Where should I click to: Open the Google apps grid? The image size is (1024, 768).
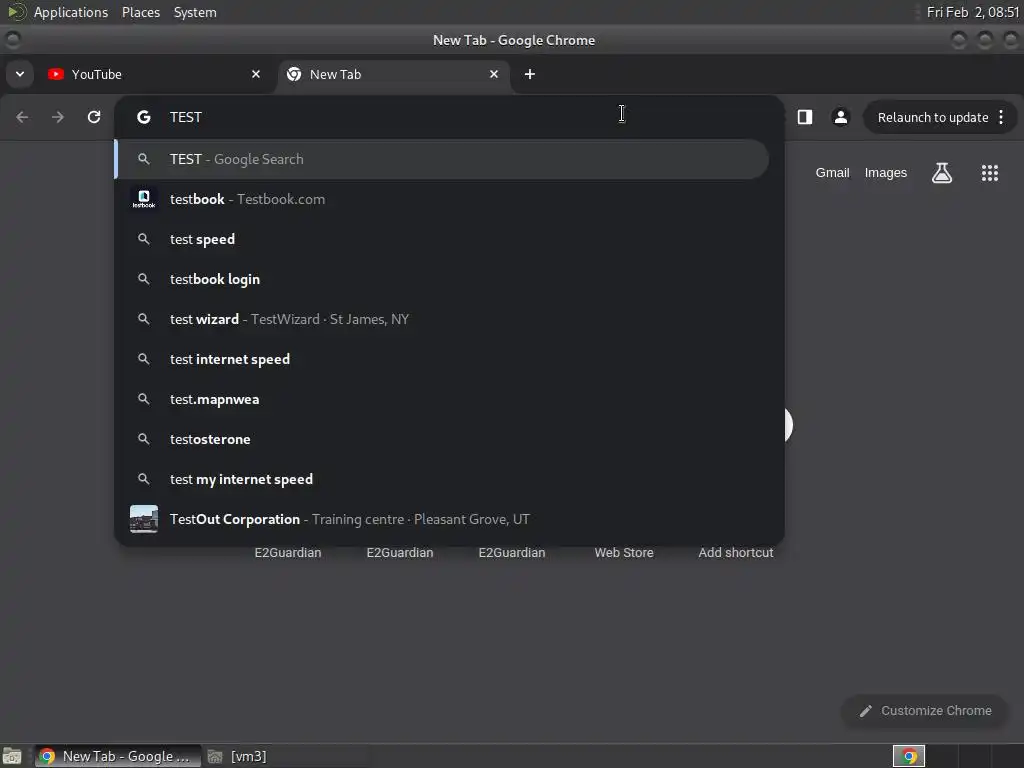click(x=989, y=173)
